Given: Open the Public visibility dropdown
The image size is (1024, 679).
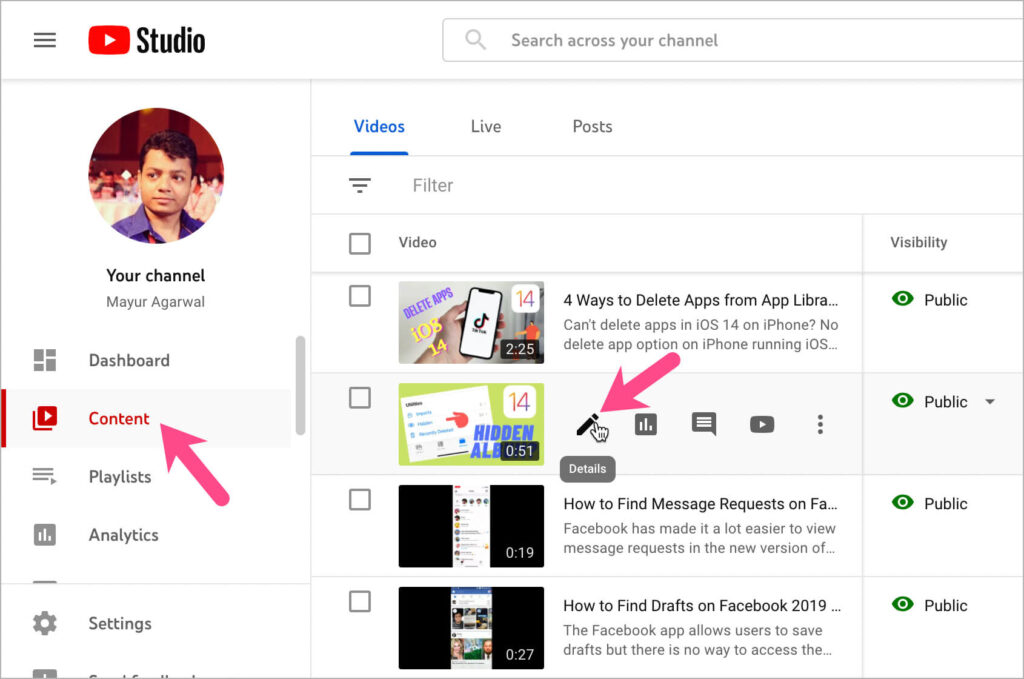Looking at the screenshot, I should click(x=989, y=401).
